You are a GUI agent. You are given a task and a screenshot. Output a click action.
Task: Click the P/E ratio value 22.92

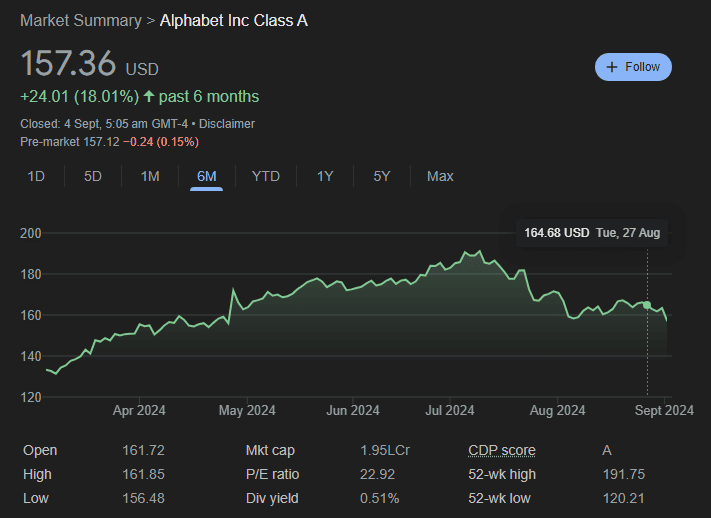377,474
